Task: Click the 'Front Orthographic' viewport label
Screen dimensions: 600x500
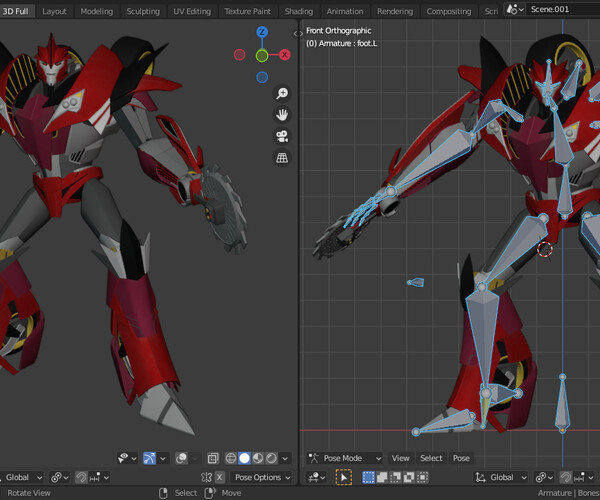Action: click(x=339, y=31)
